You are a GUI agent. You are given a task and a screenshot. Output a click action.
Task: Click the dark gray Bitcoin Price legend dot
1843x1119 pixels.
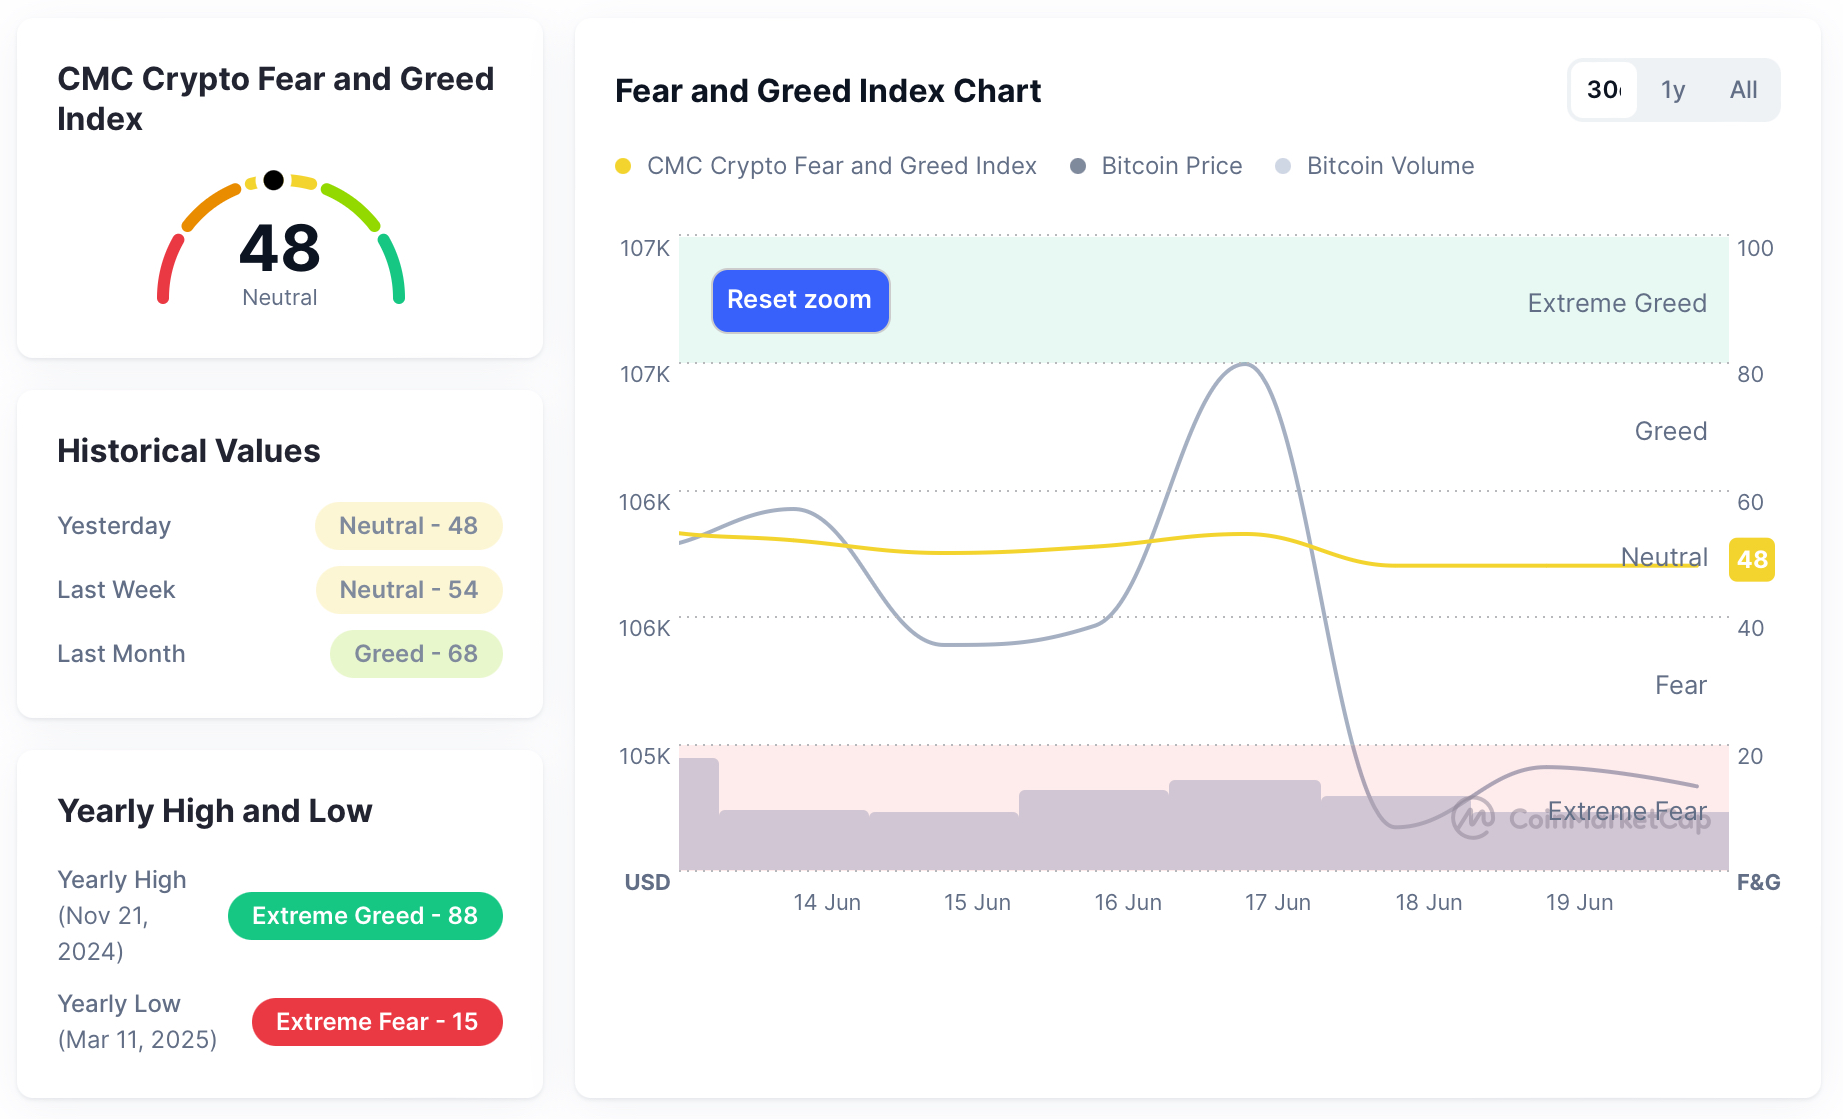[1078, 166]
